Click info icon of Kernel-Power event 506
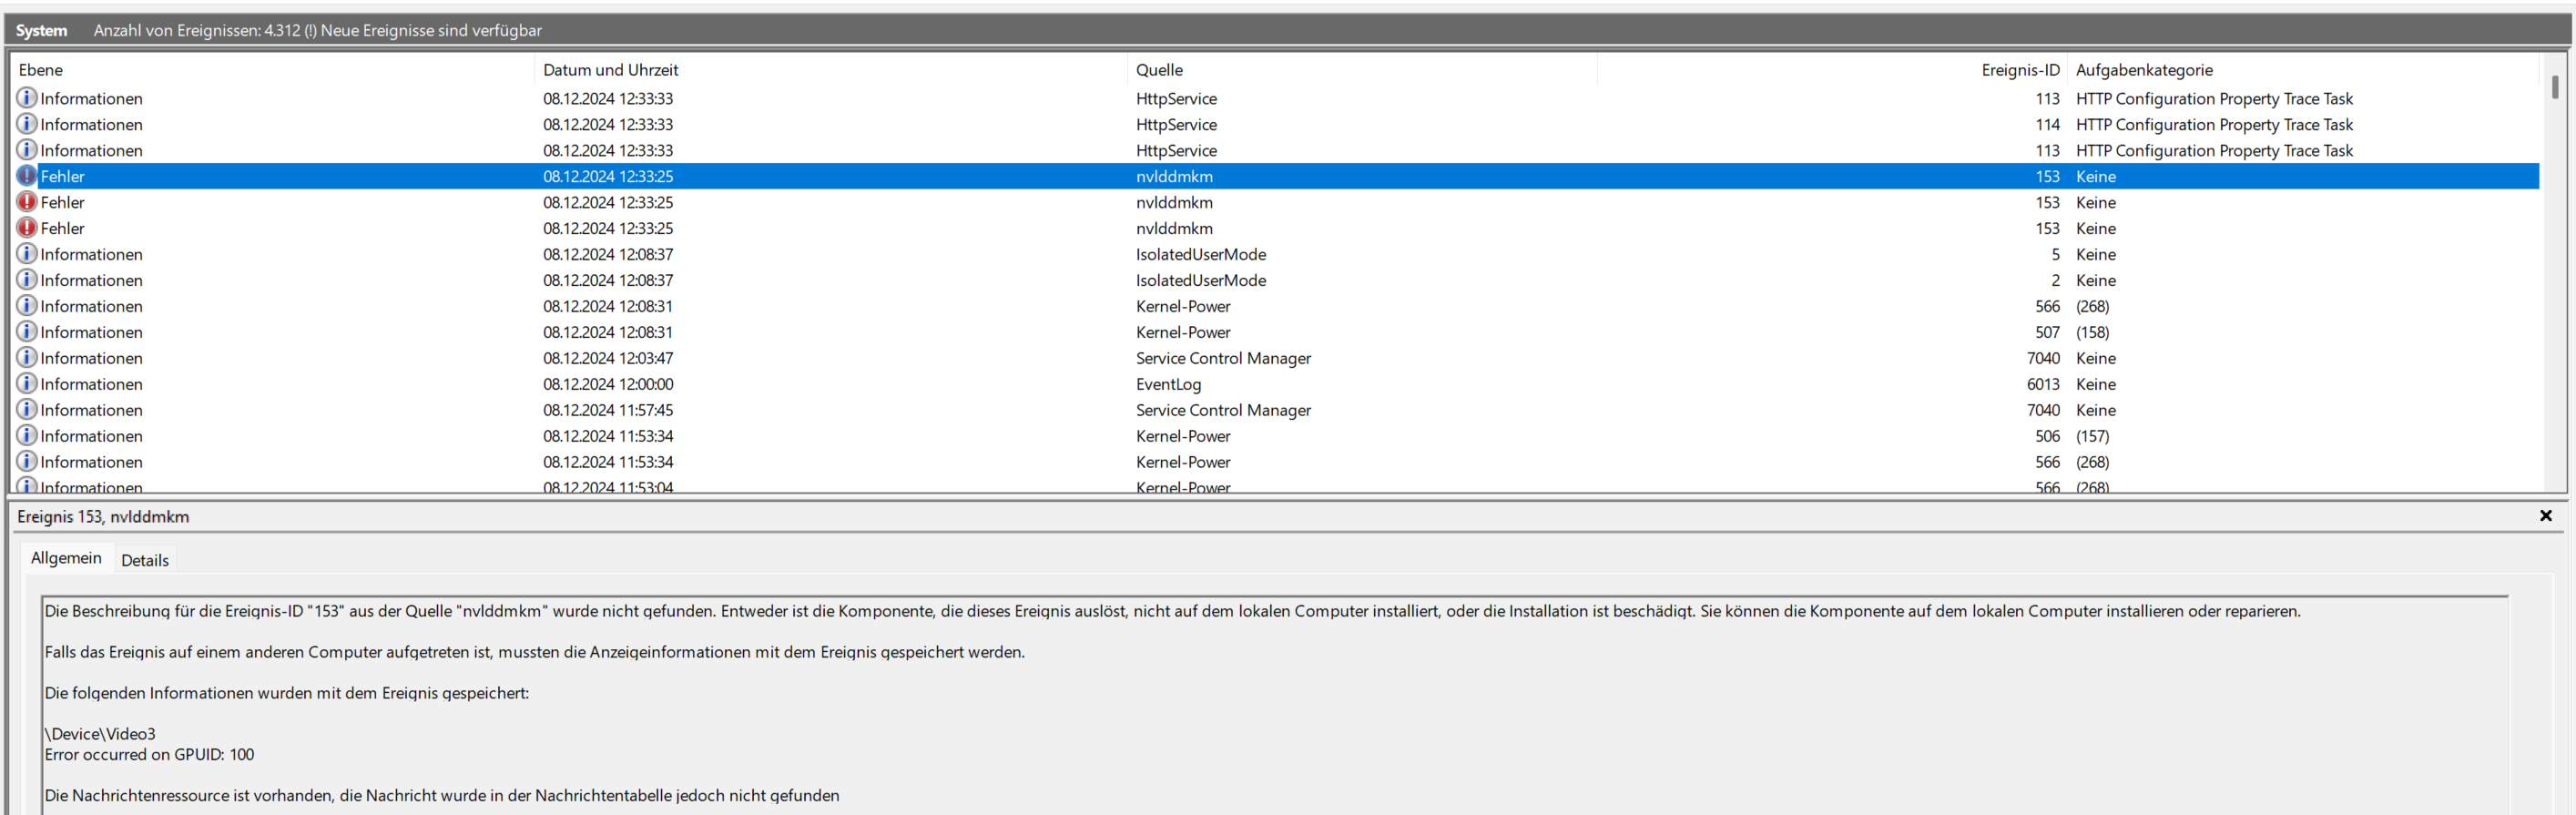 27,436
